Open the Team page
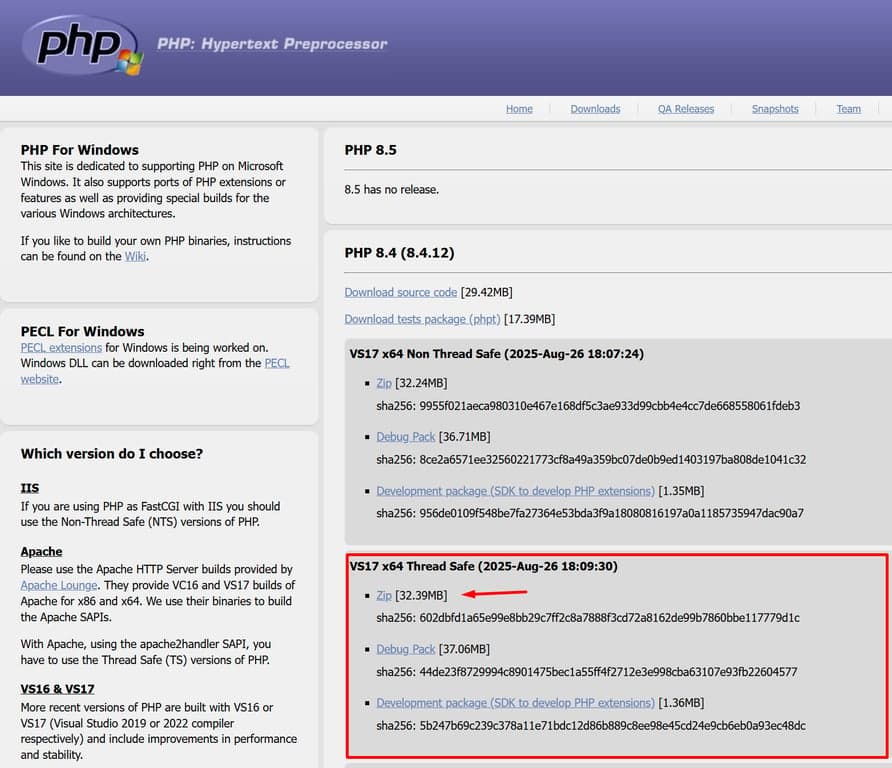The height and width of the screenshot is (768, 892). click(x=848, y=108)
